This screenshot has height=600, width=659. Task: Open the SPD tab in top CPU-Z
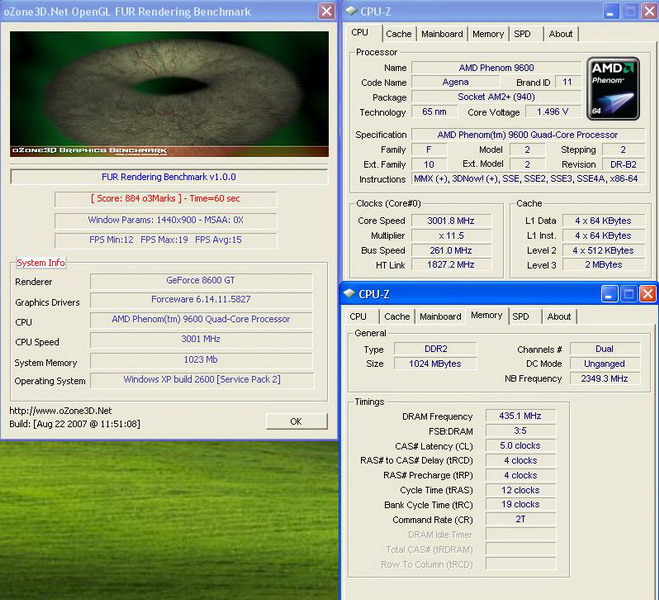[x=522, y=34]
